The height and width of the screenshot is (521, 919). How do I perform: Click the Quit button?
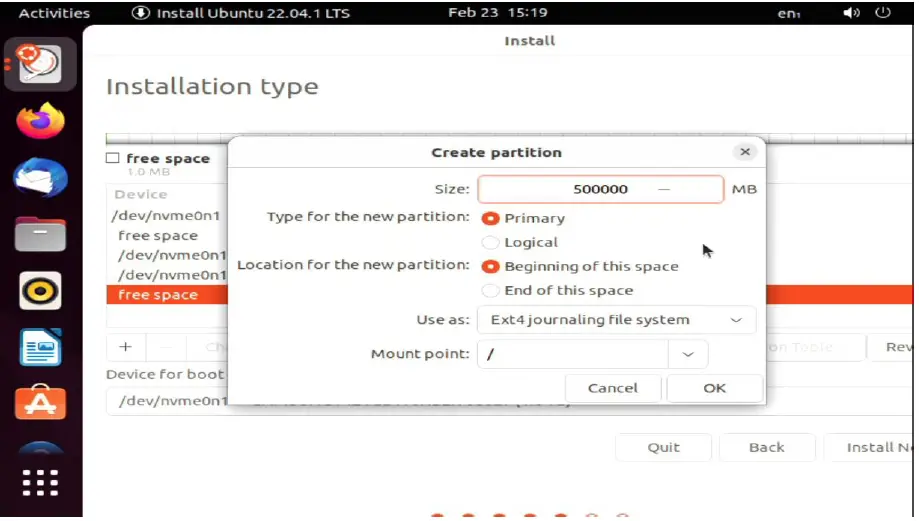pos(663,448)
